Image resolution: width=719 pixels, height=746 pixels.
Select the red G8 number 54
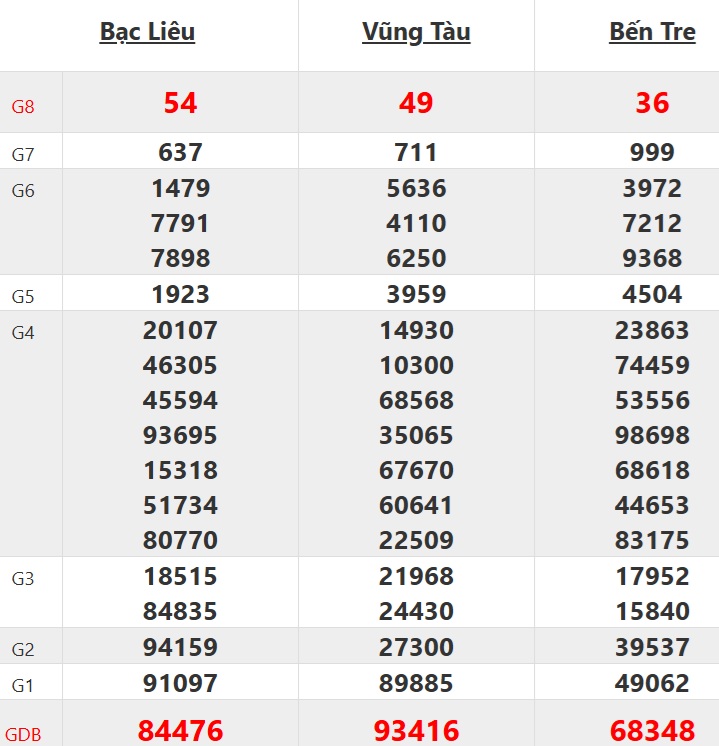click(181, 103)
